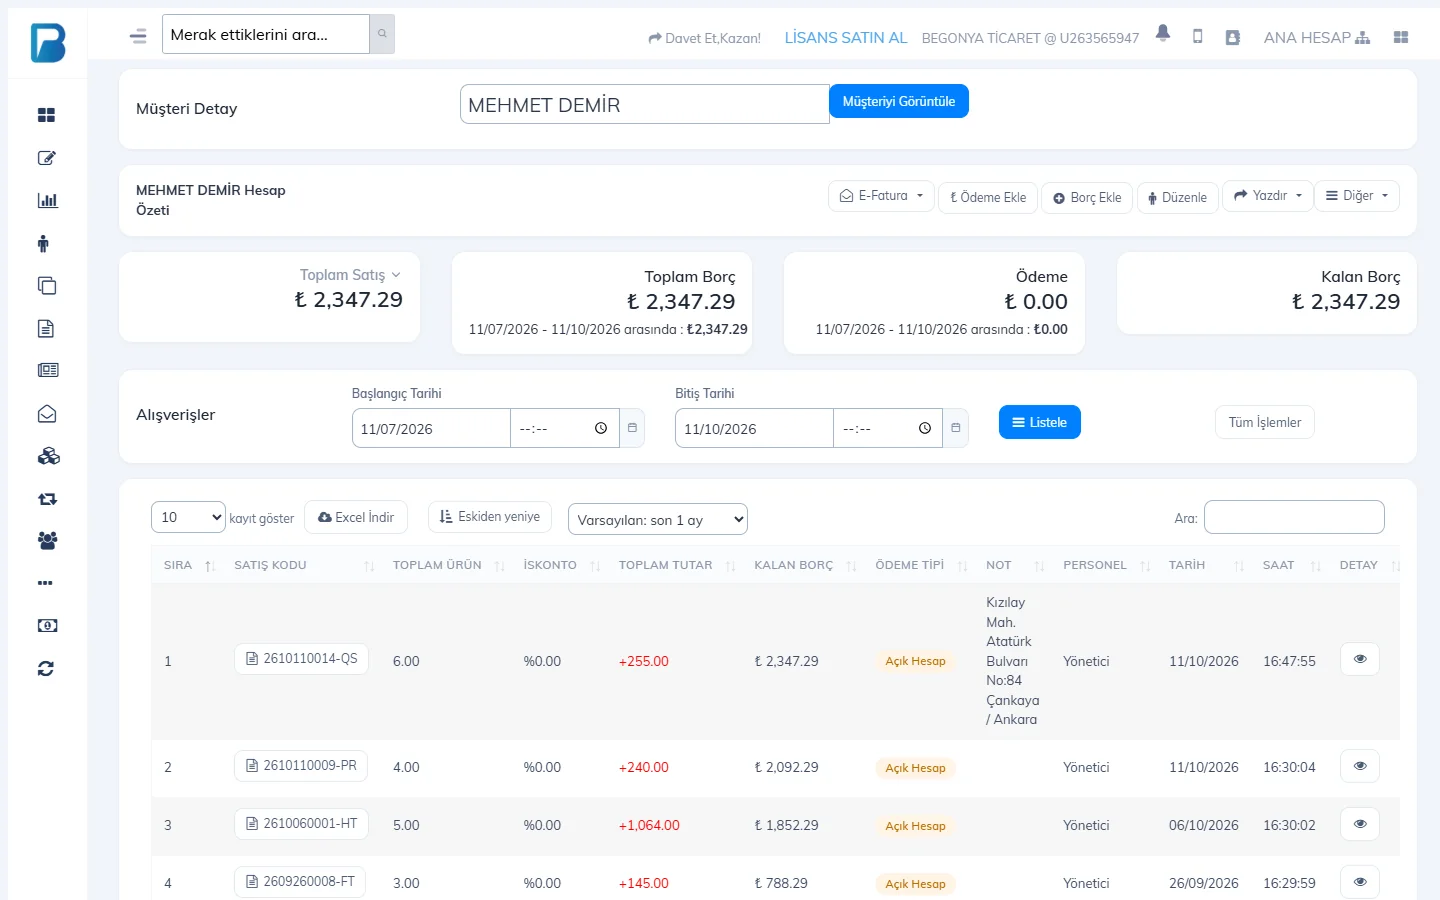Sort table by TARİH column header

1204,565
